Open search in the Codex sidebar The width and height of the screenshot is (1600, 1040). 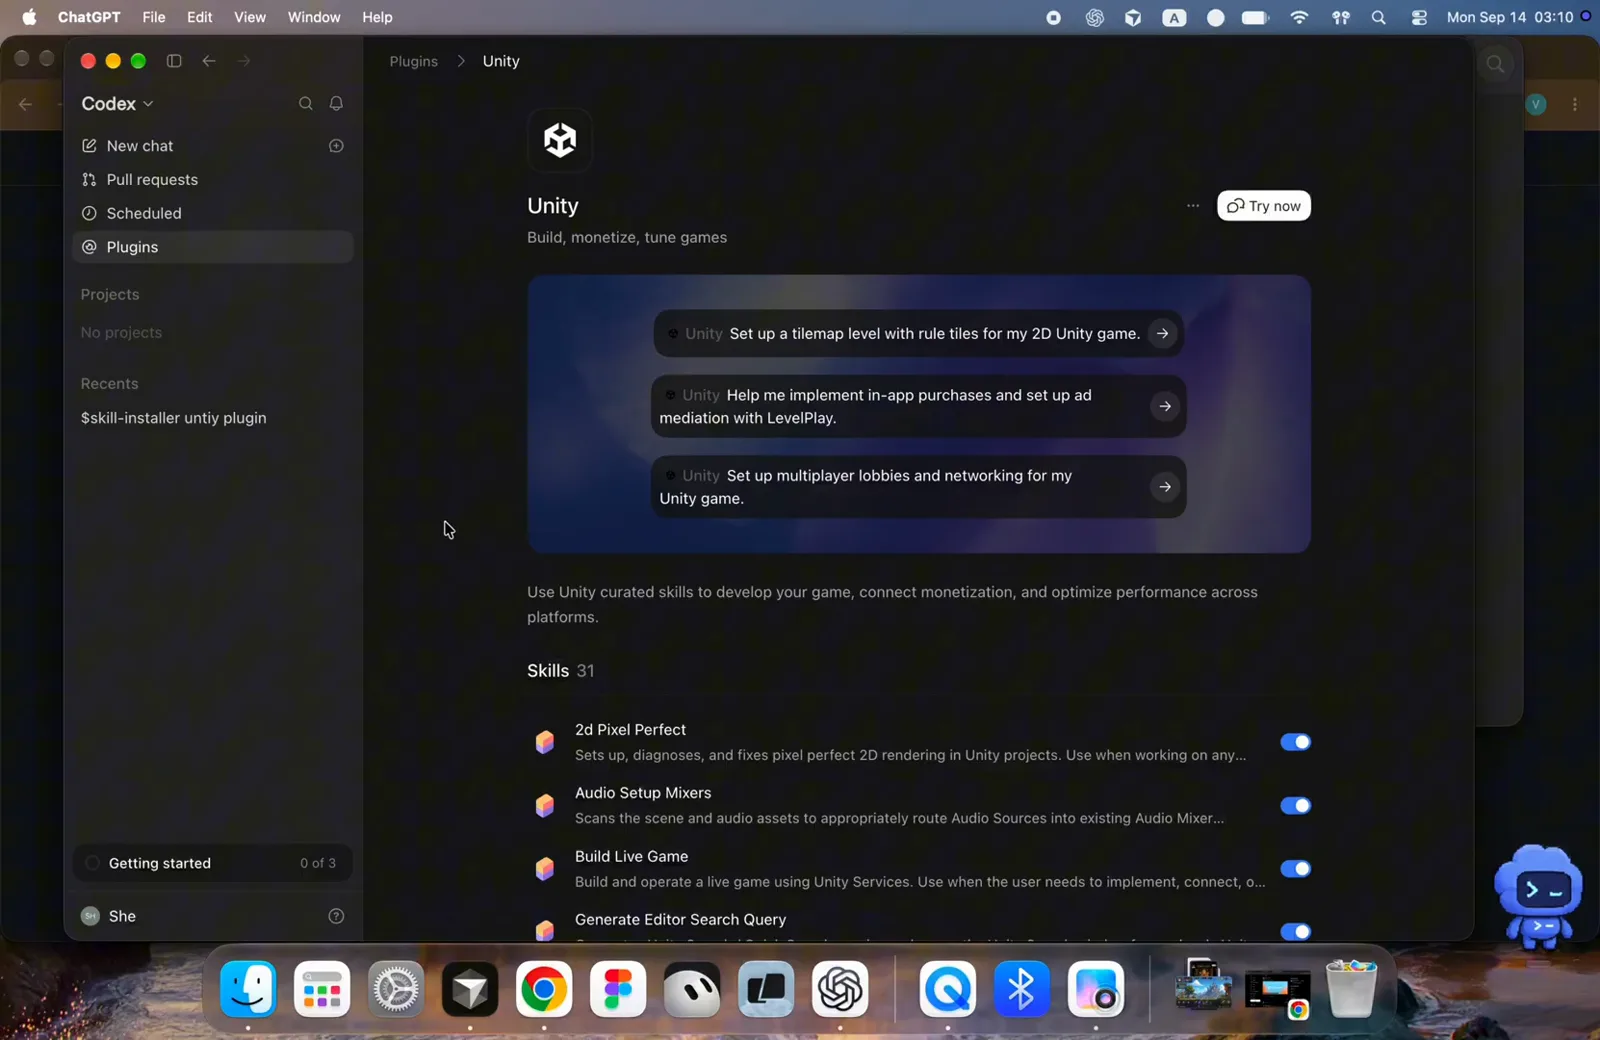306,104
